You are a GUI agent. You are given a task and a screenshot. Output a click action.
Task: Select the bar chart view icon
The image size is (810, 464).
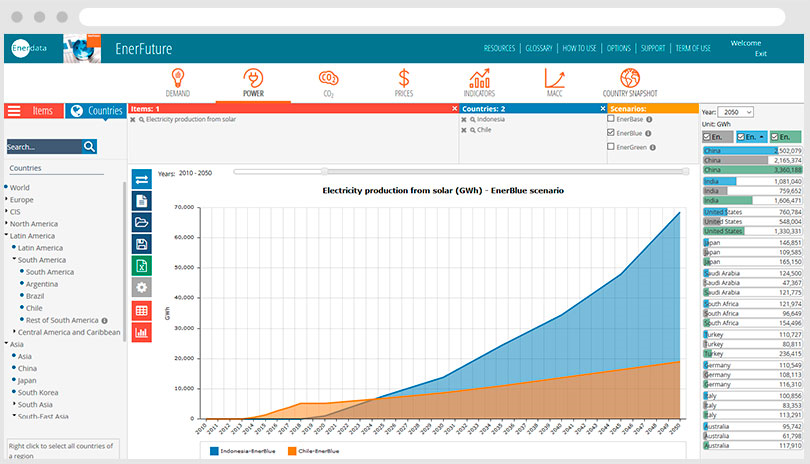coord(142,332)
